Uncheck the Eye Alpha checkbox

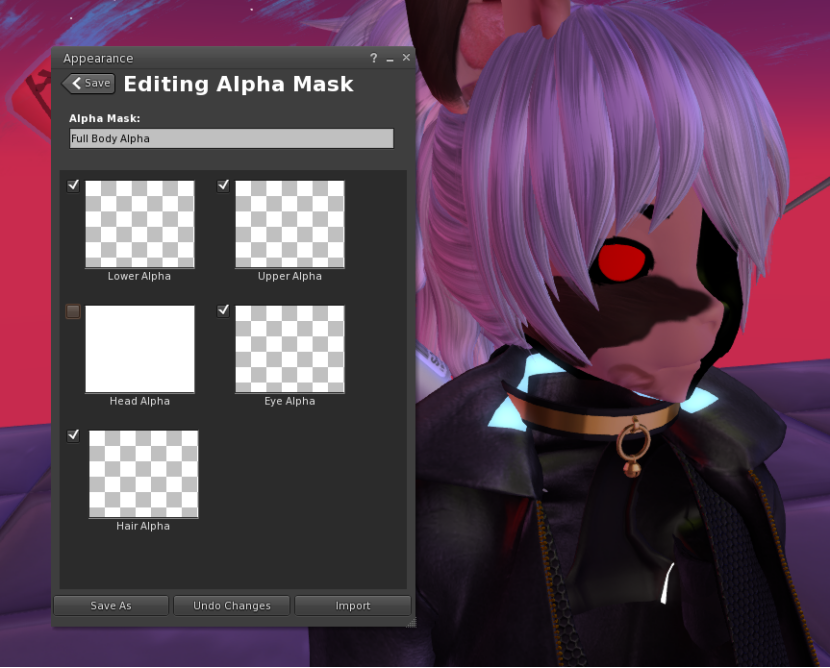[223, 310]
